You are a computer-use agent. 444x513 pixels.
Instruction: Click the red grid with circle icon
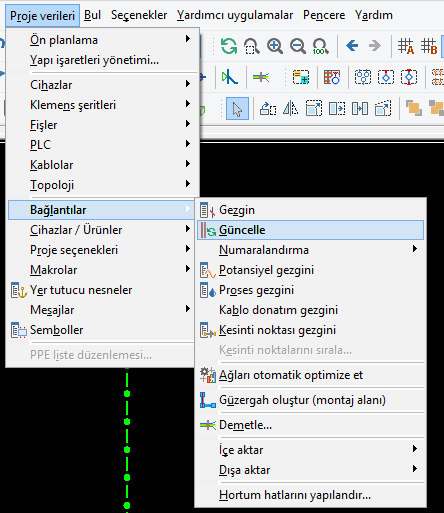332,77
